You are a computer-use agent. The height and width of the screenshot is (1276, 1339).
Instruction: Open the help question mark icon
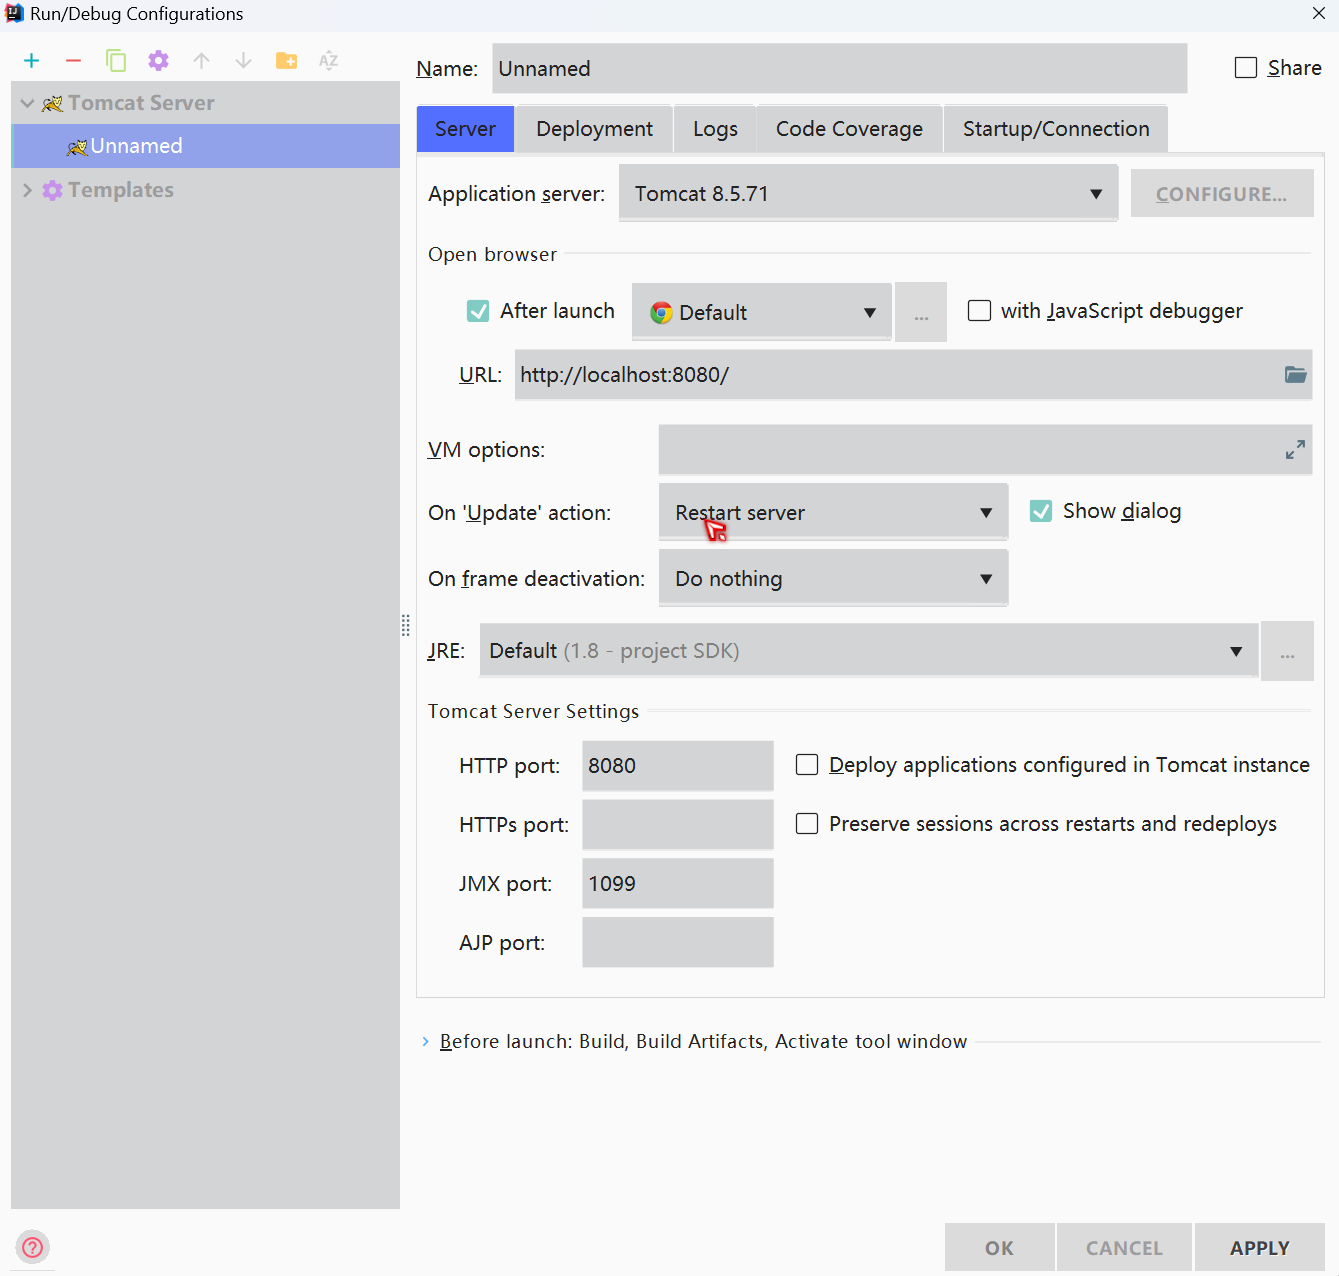point(33,1247)
